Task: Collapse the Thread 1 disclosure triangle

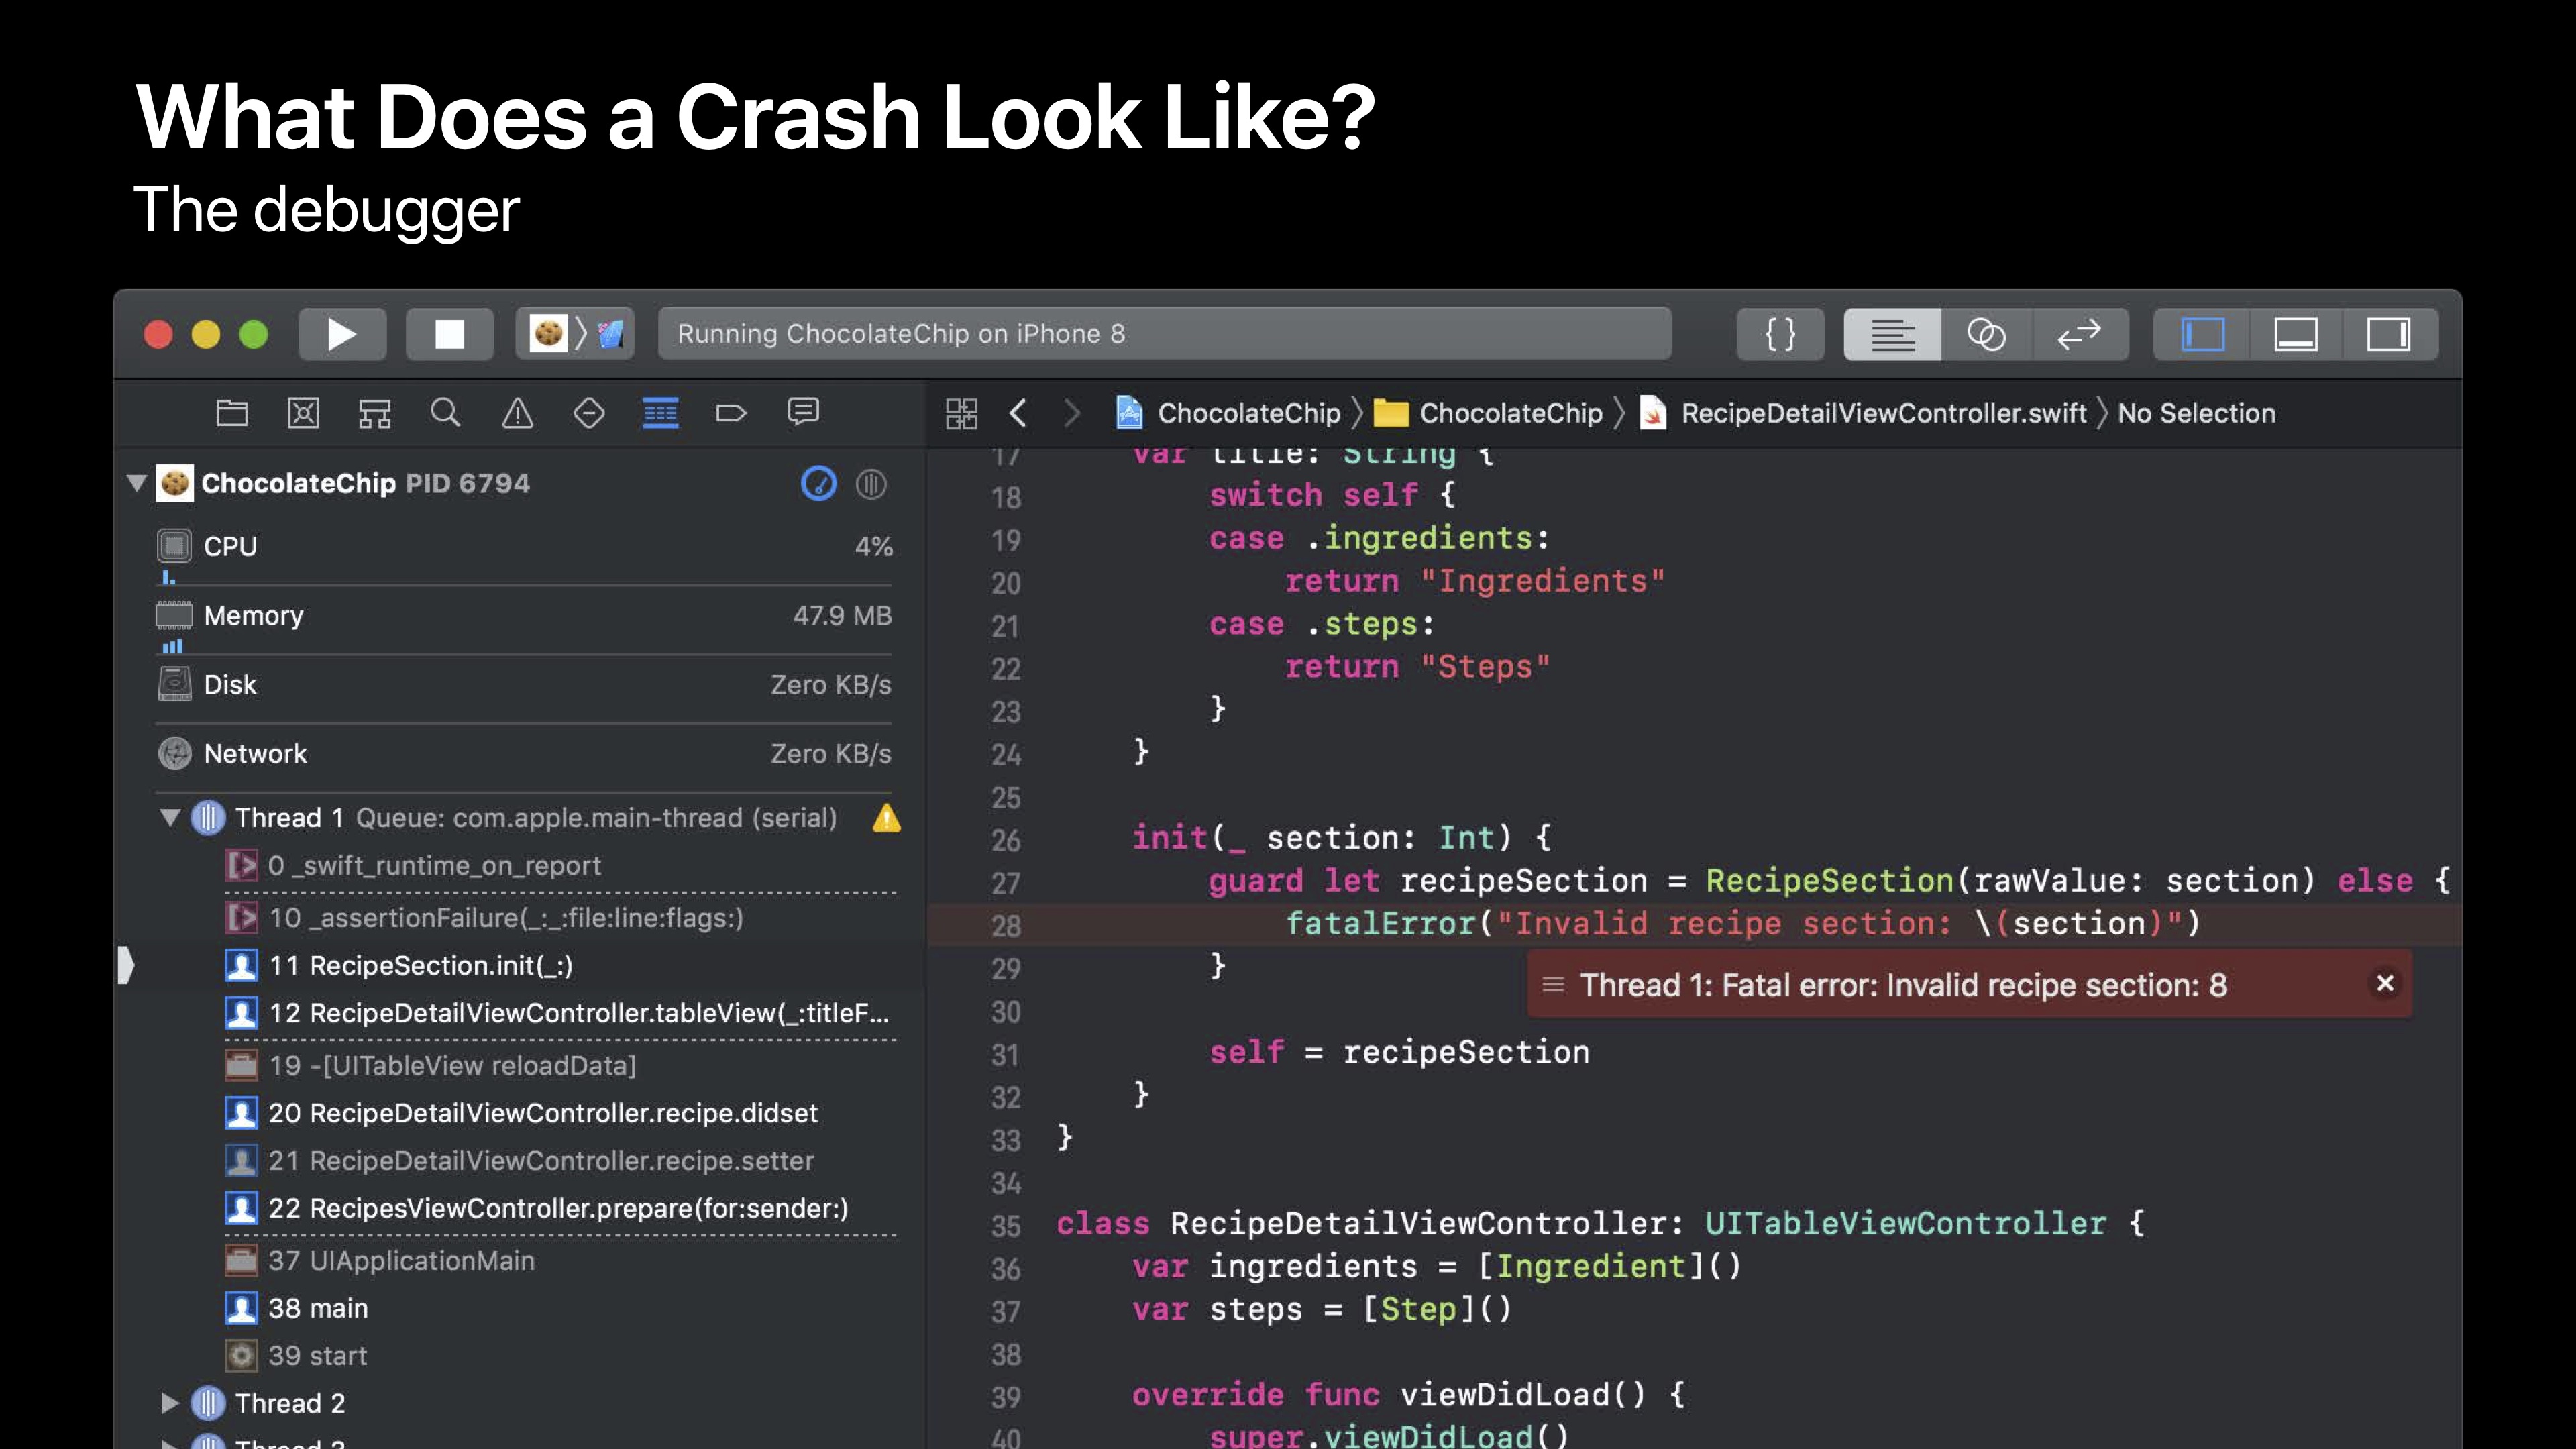Action: (x=170, y=818)
